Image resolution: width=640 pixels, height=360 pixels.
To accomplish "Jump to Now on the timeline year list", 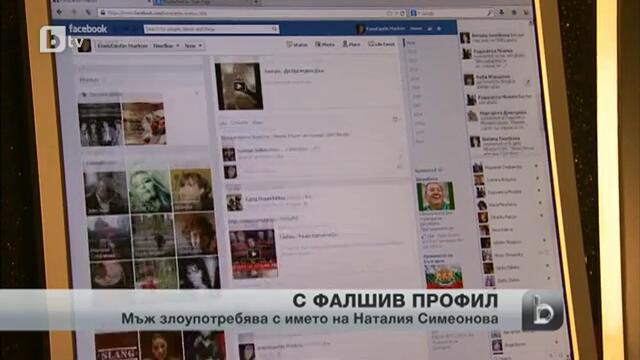I will [x=411, y=42].
